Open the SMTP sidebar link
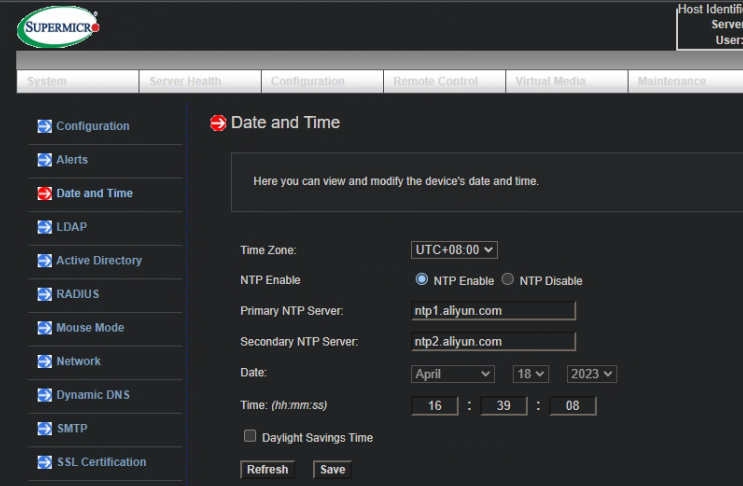Viewport: 743px width, 486px height. click(x=72, y=429)
